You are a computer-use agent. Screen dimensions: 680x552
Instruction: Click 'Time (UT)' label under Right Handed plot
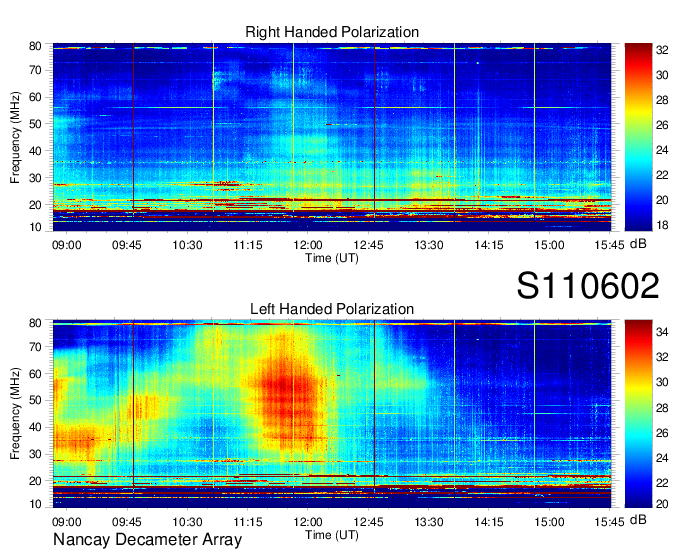pos(332,258)
